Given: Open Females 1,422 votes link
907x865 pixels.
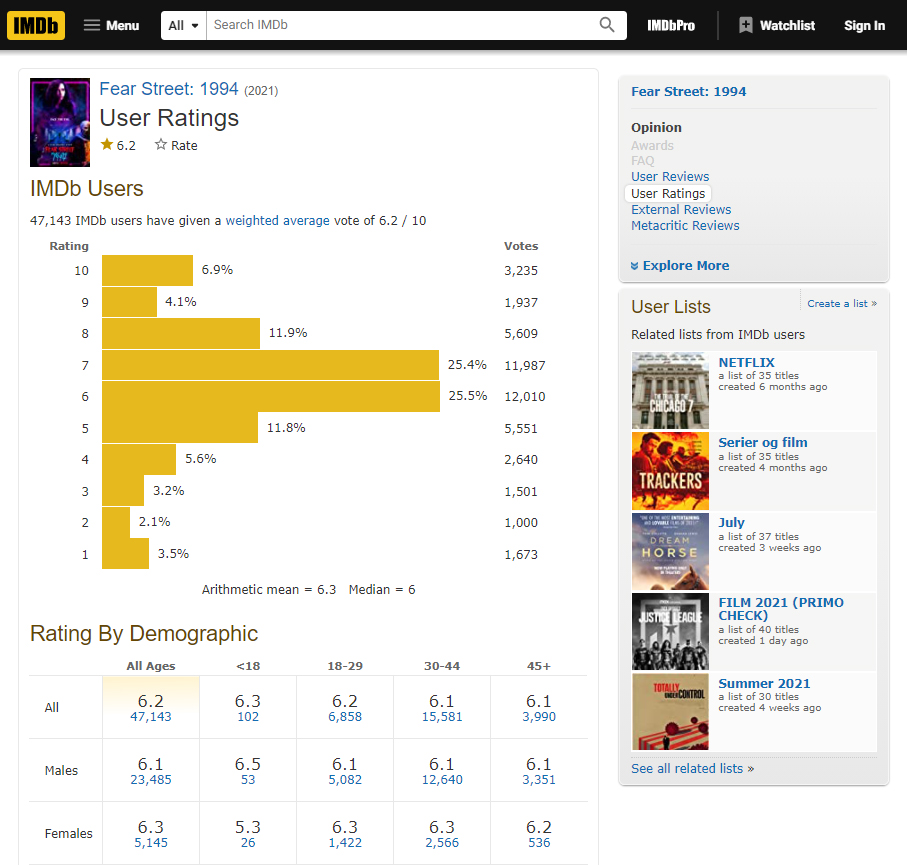Looking at the screenshot, I should tap(345, 843).
